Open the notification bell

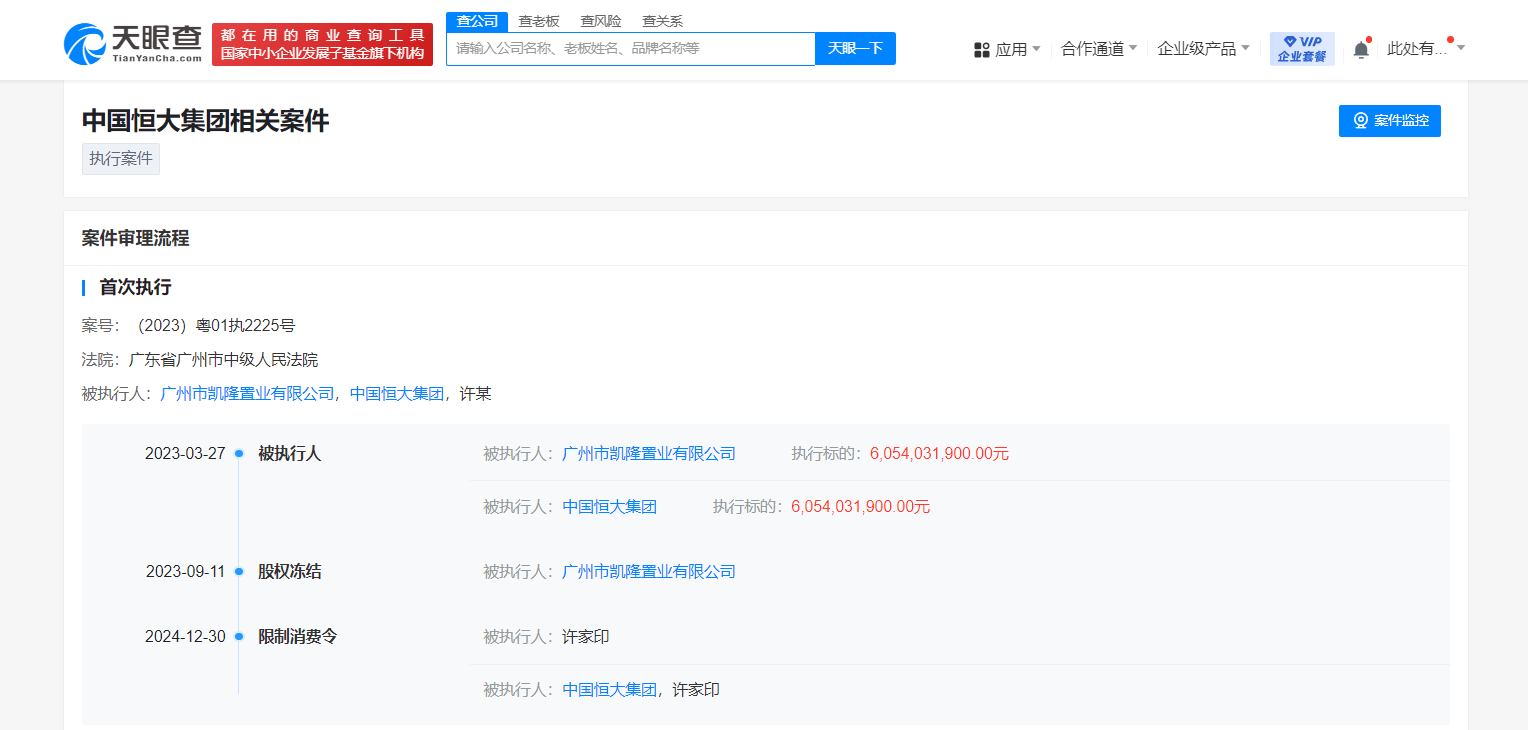tap(1361, 49)
